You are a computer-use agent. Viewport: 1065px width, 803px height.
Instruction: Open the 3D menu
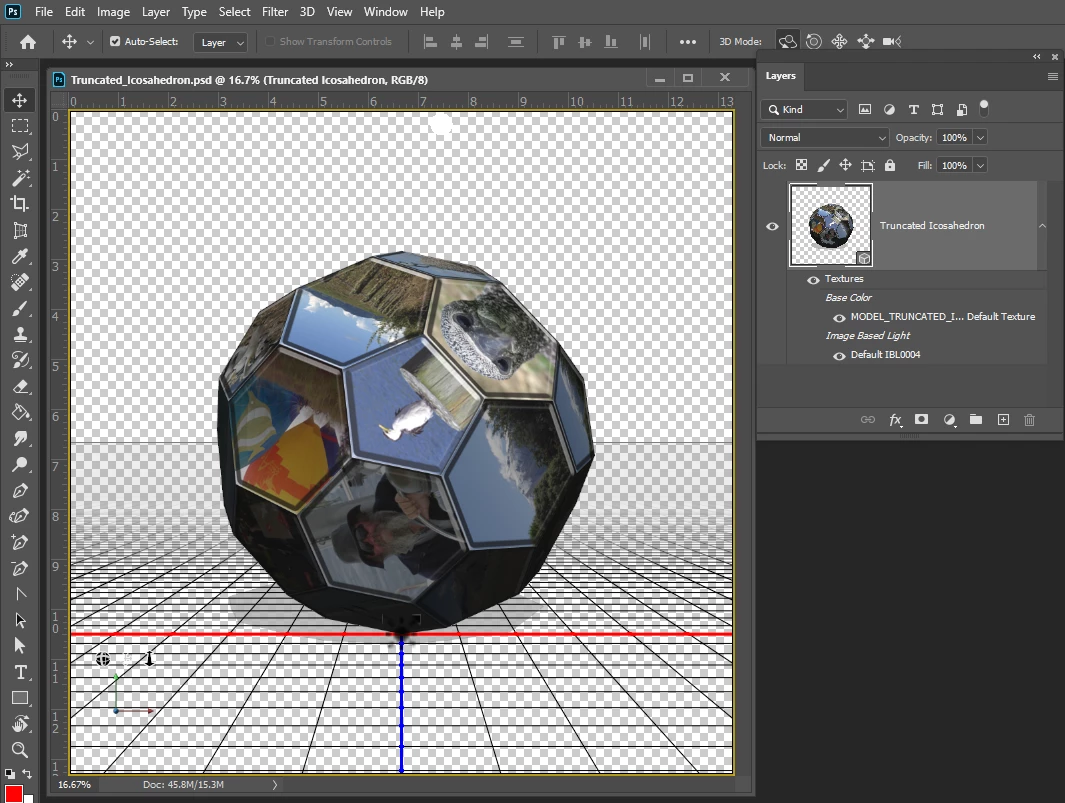pyautogui.click(x=307, y=12)
